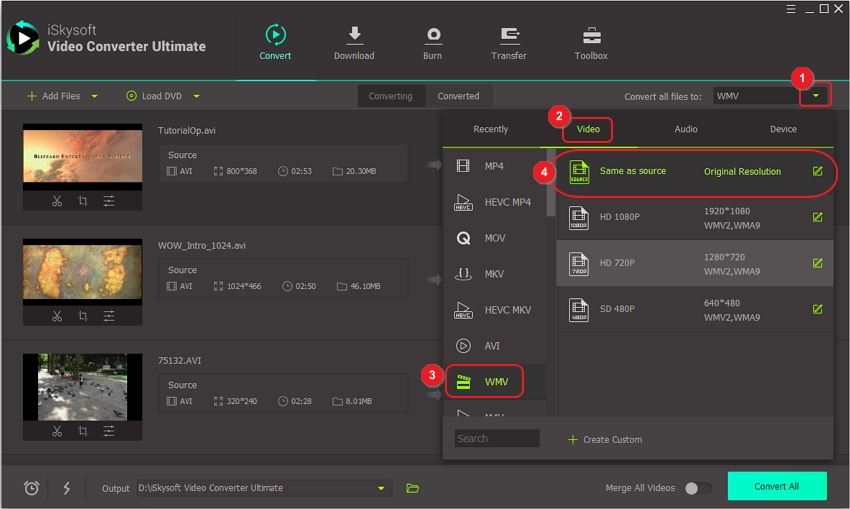The width and height of the screenshot is (850, 509).
Task: Click the format Search input field
Action: pos(497,438)
